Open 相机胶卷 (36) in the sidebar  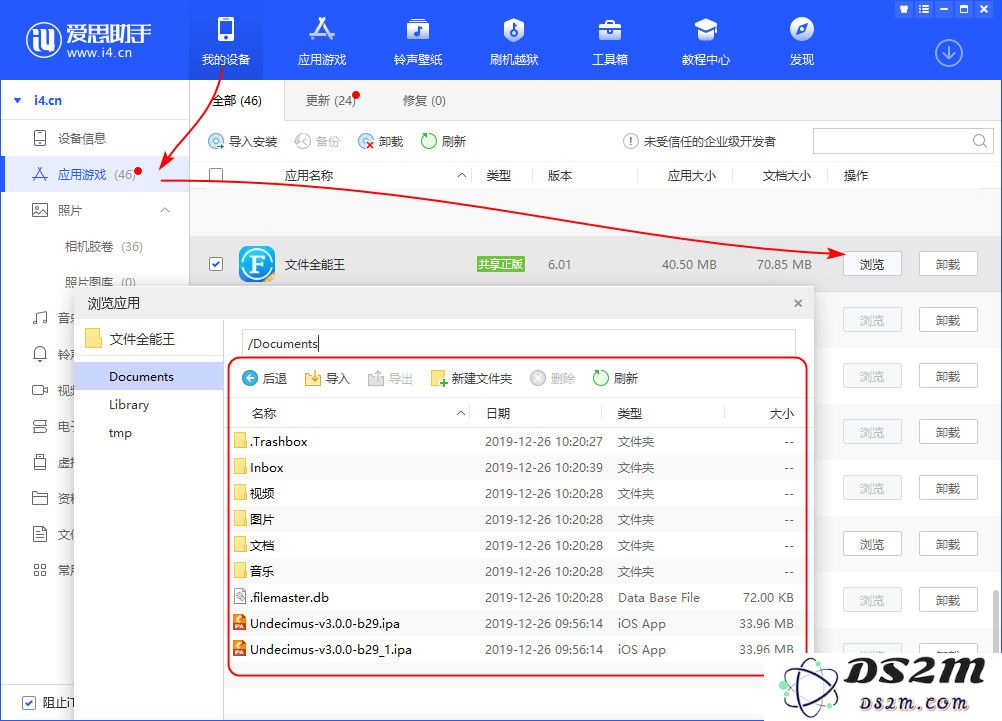(104, 247)
